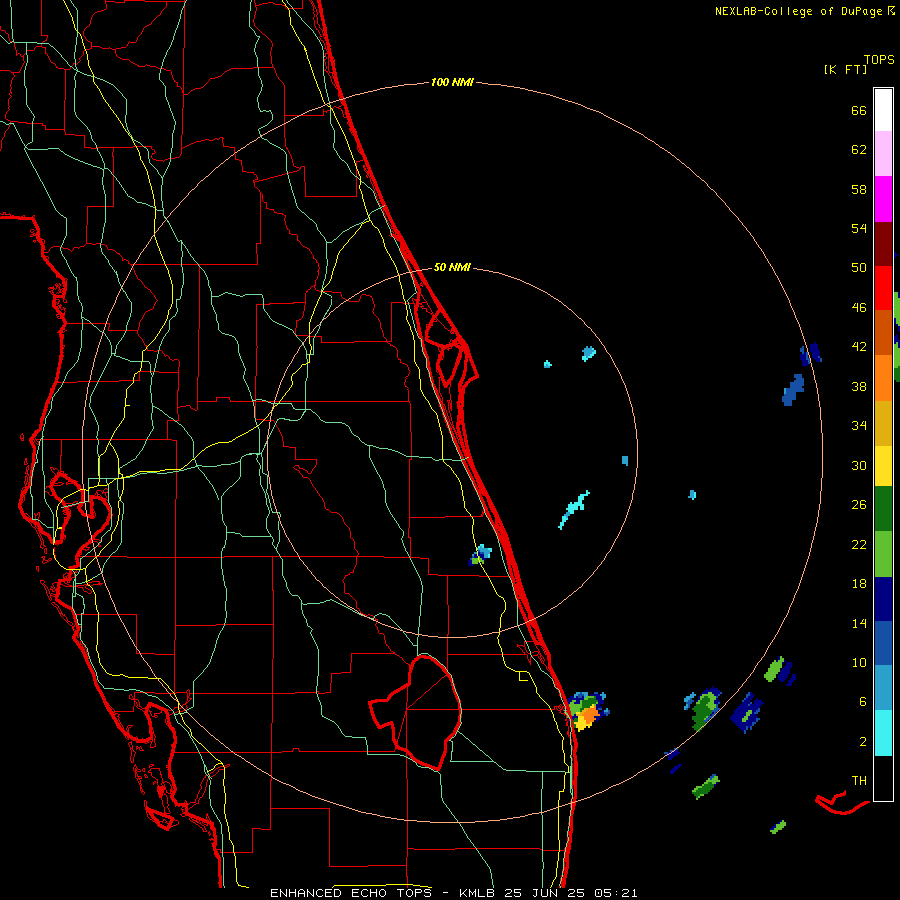Click the 58 legend value
The image size is (900, 900).
tap(859, 189)
